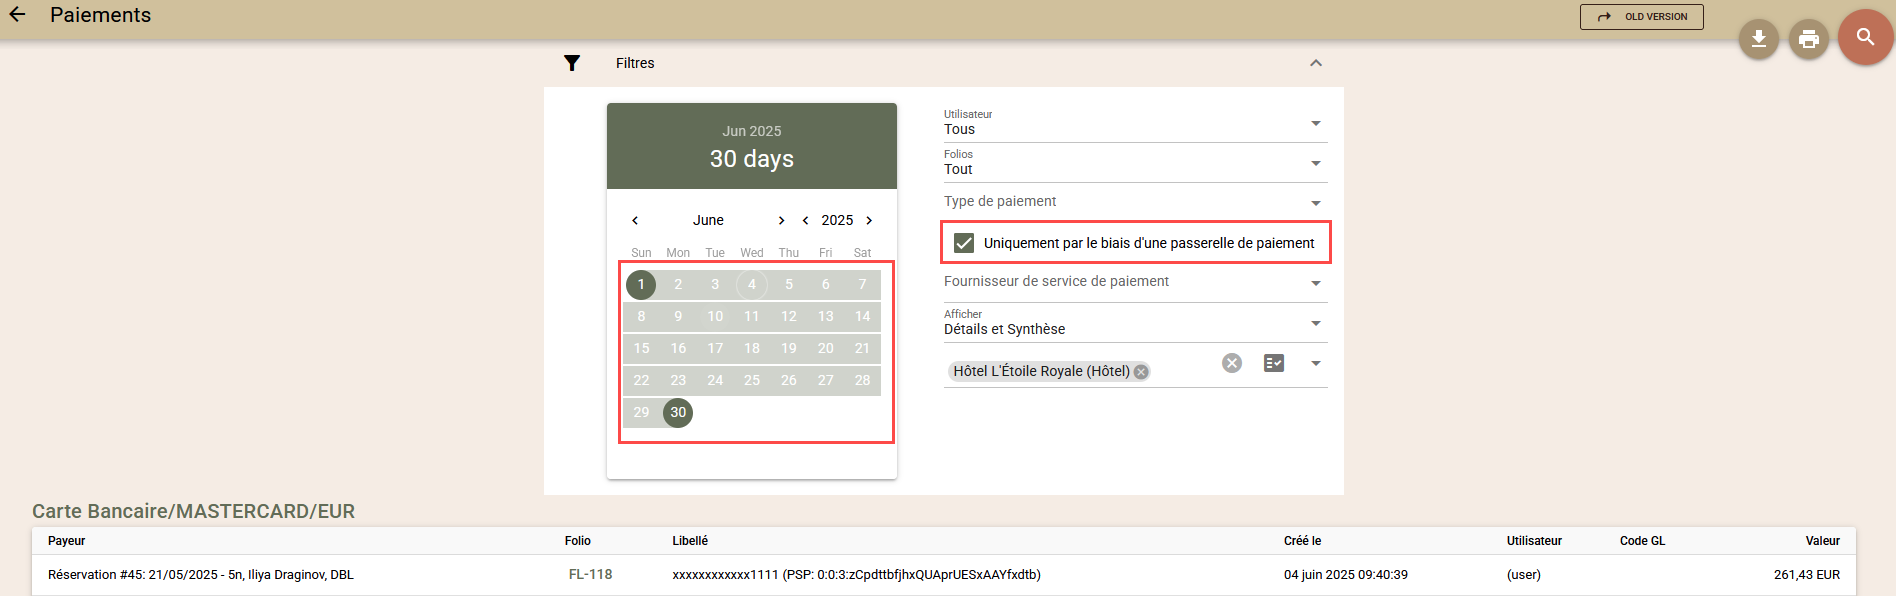Viewport: 1896px width, 596px height.
Task: Click the 30 days header text
Action: [752, 159]
